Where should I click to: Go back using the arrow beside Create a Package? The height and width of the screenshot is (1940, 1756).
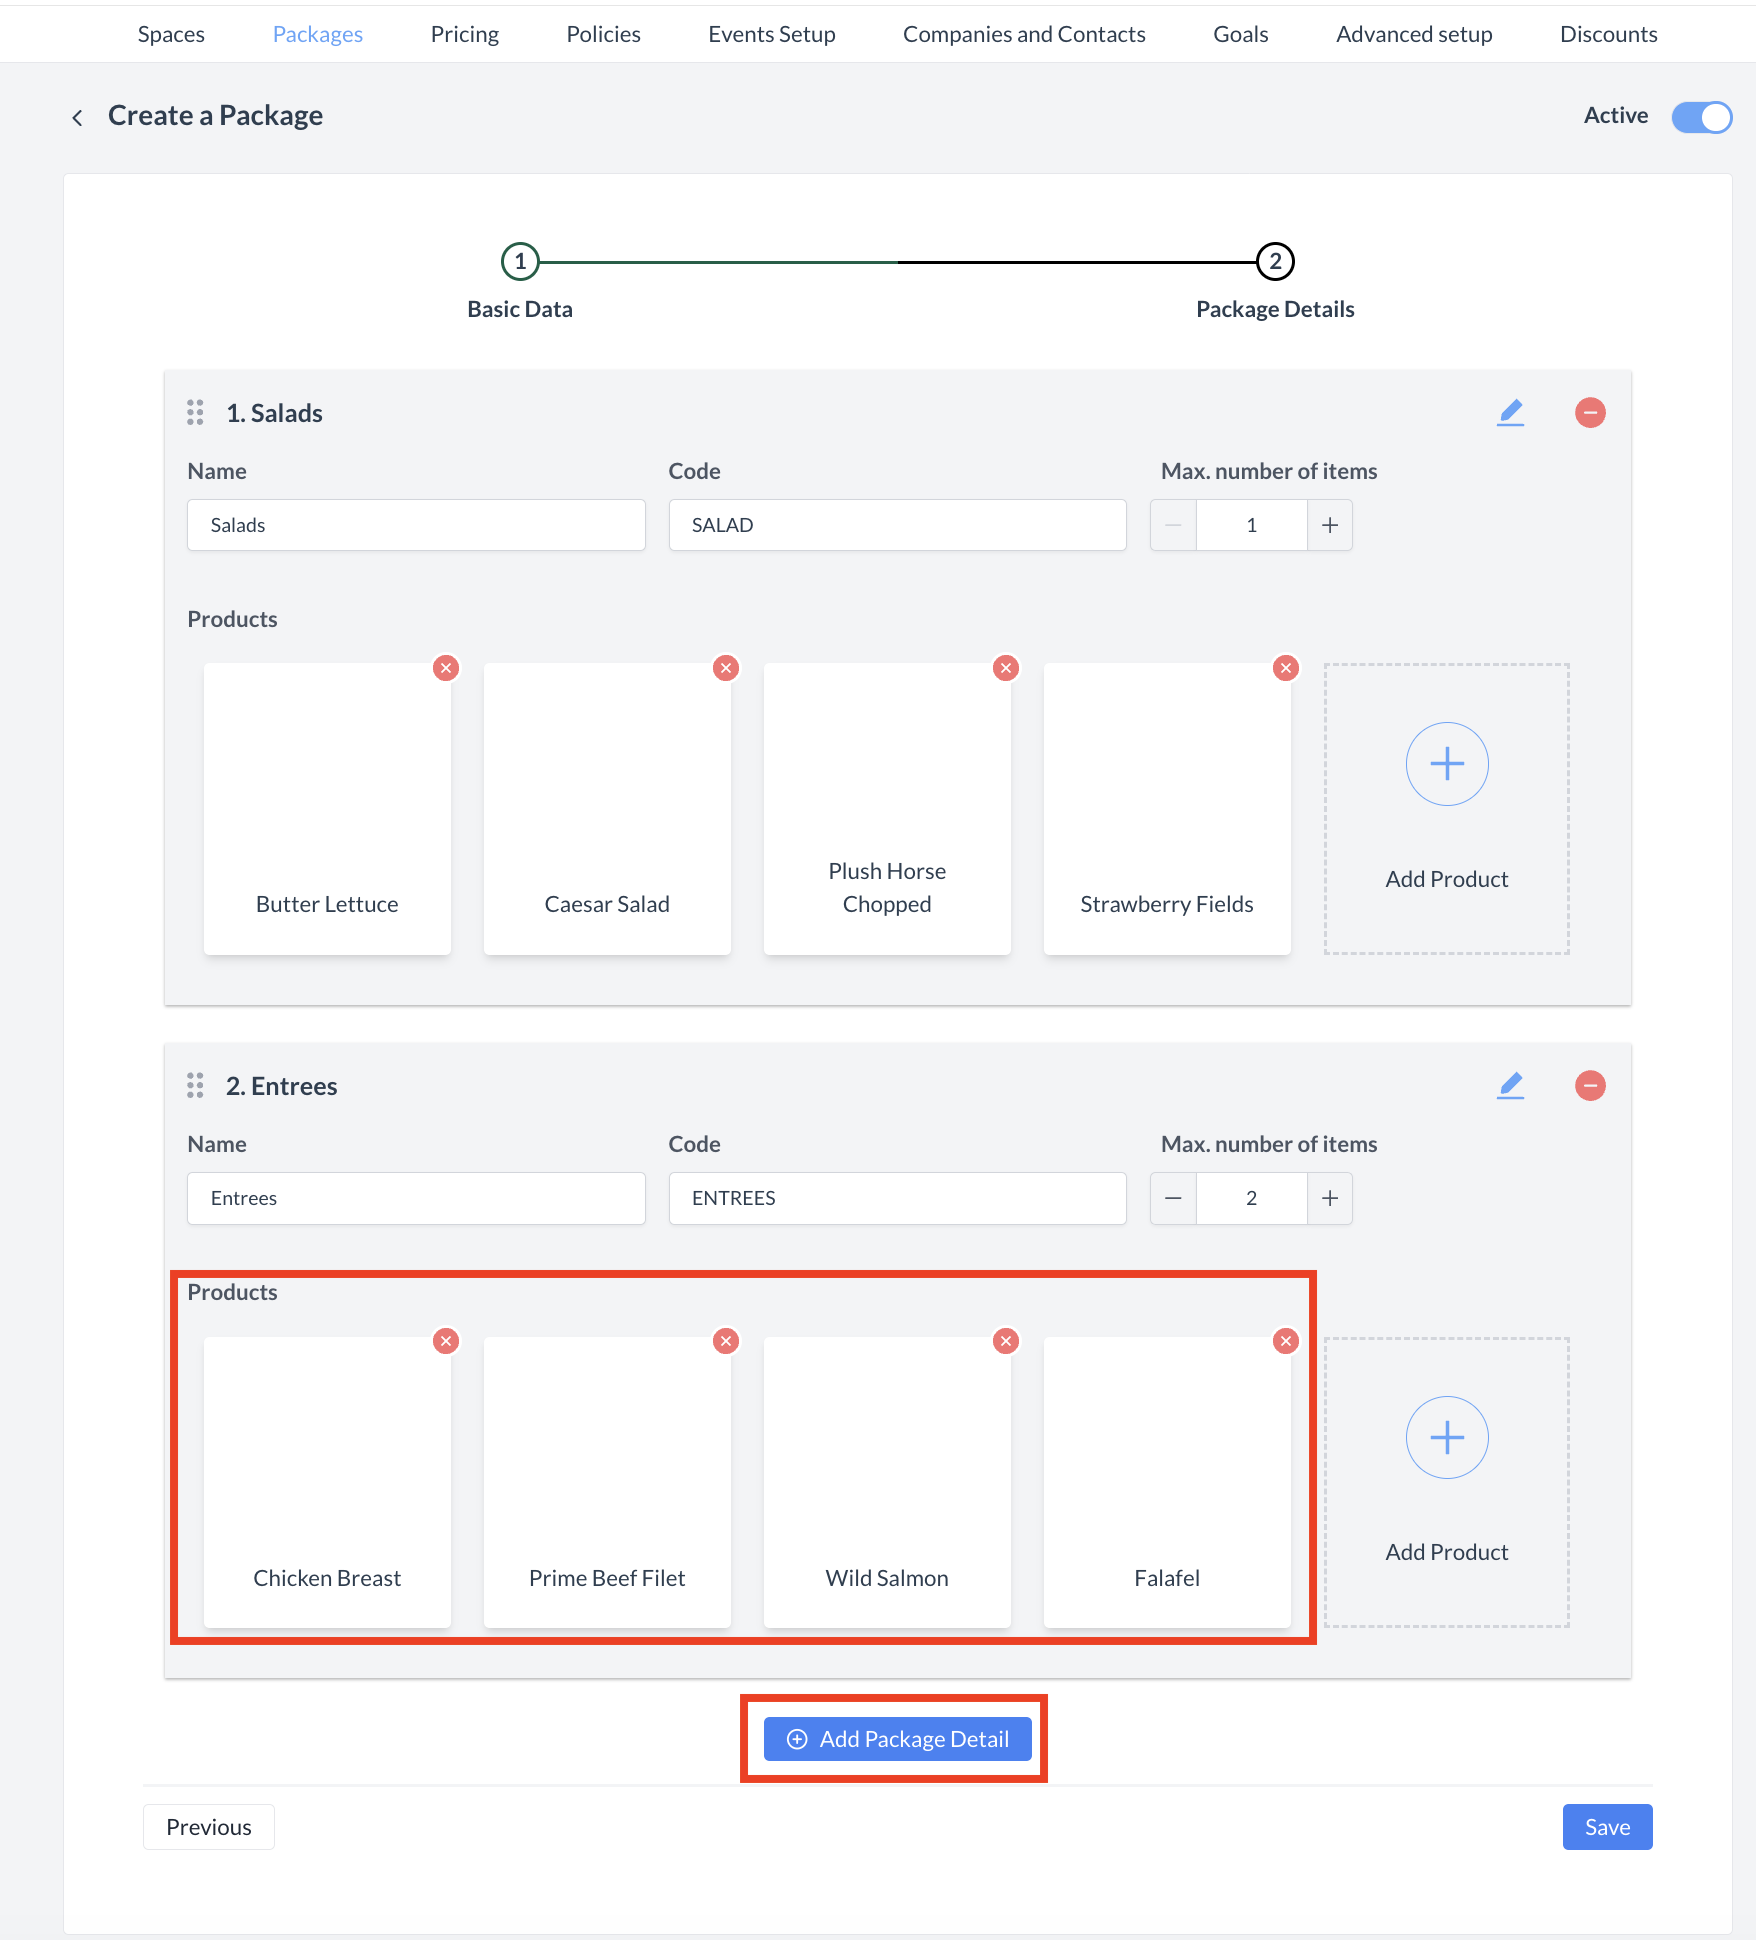click(78, 118)
